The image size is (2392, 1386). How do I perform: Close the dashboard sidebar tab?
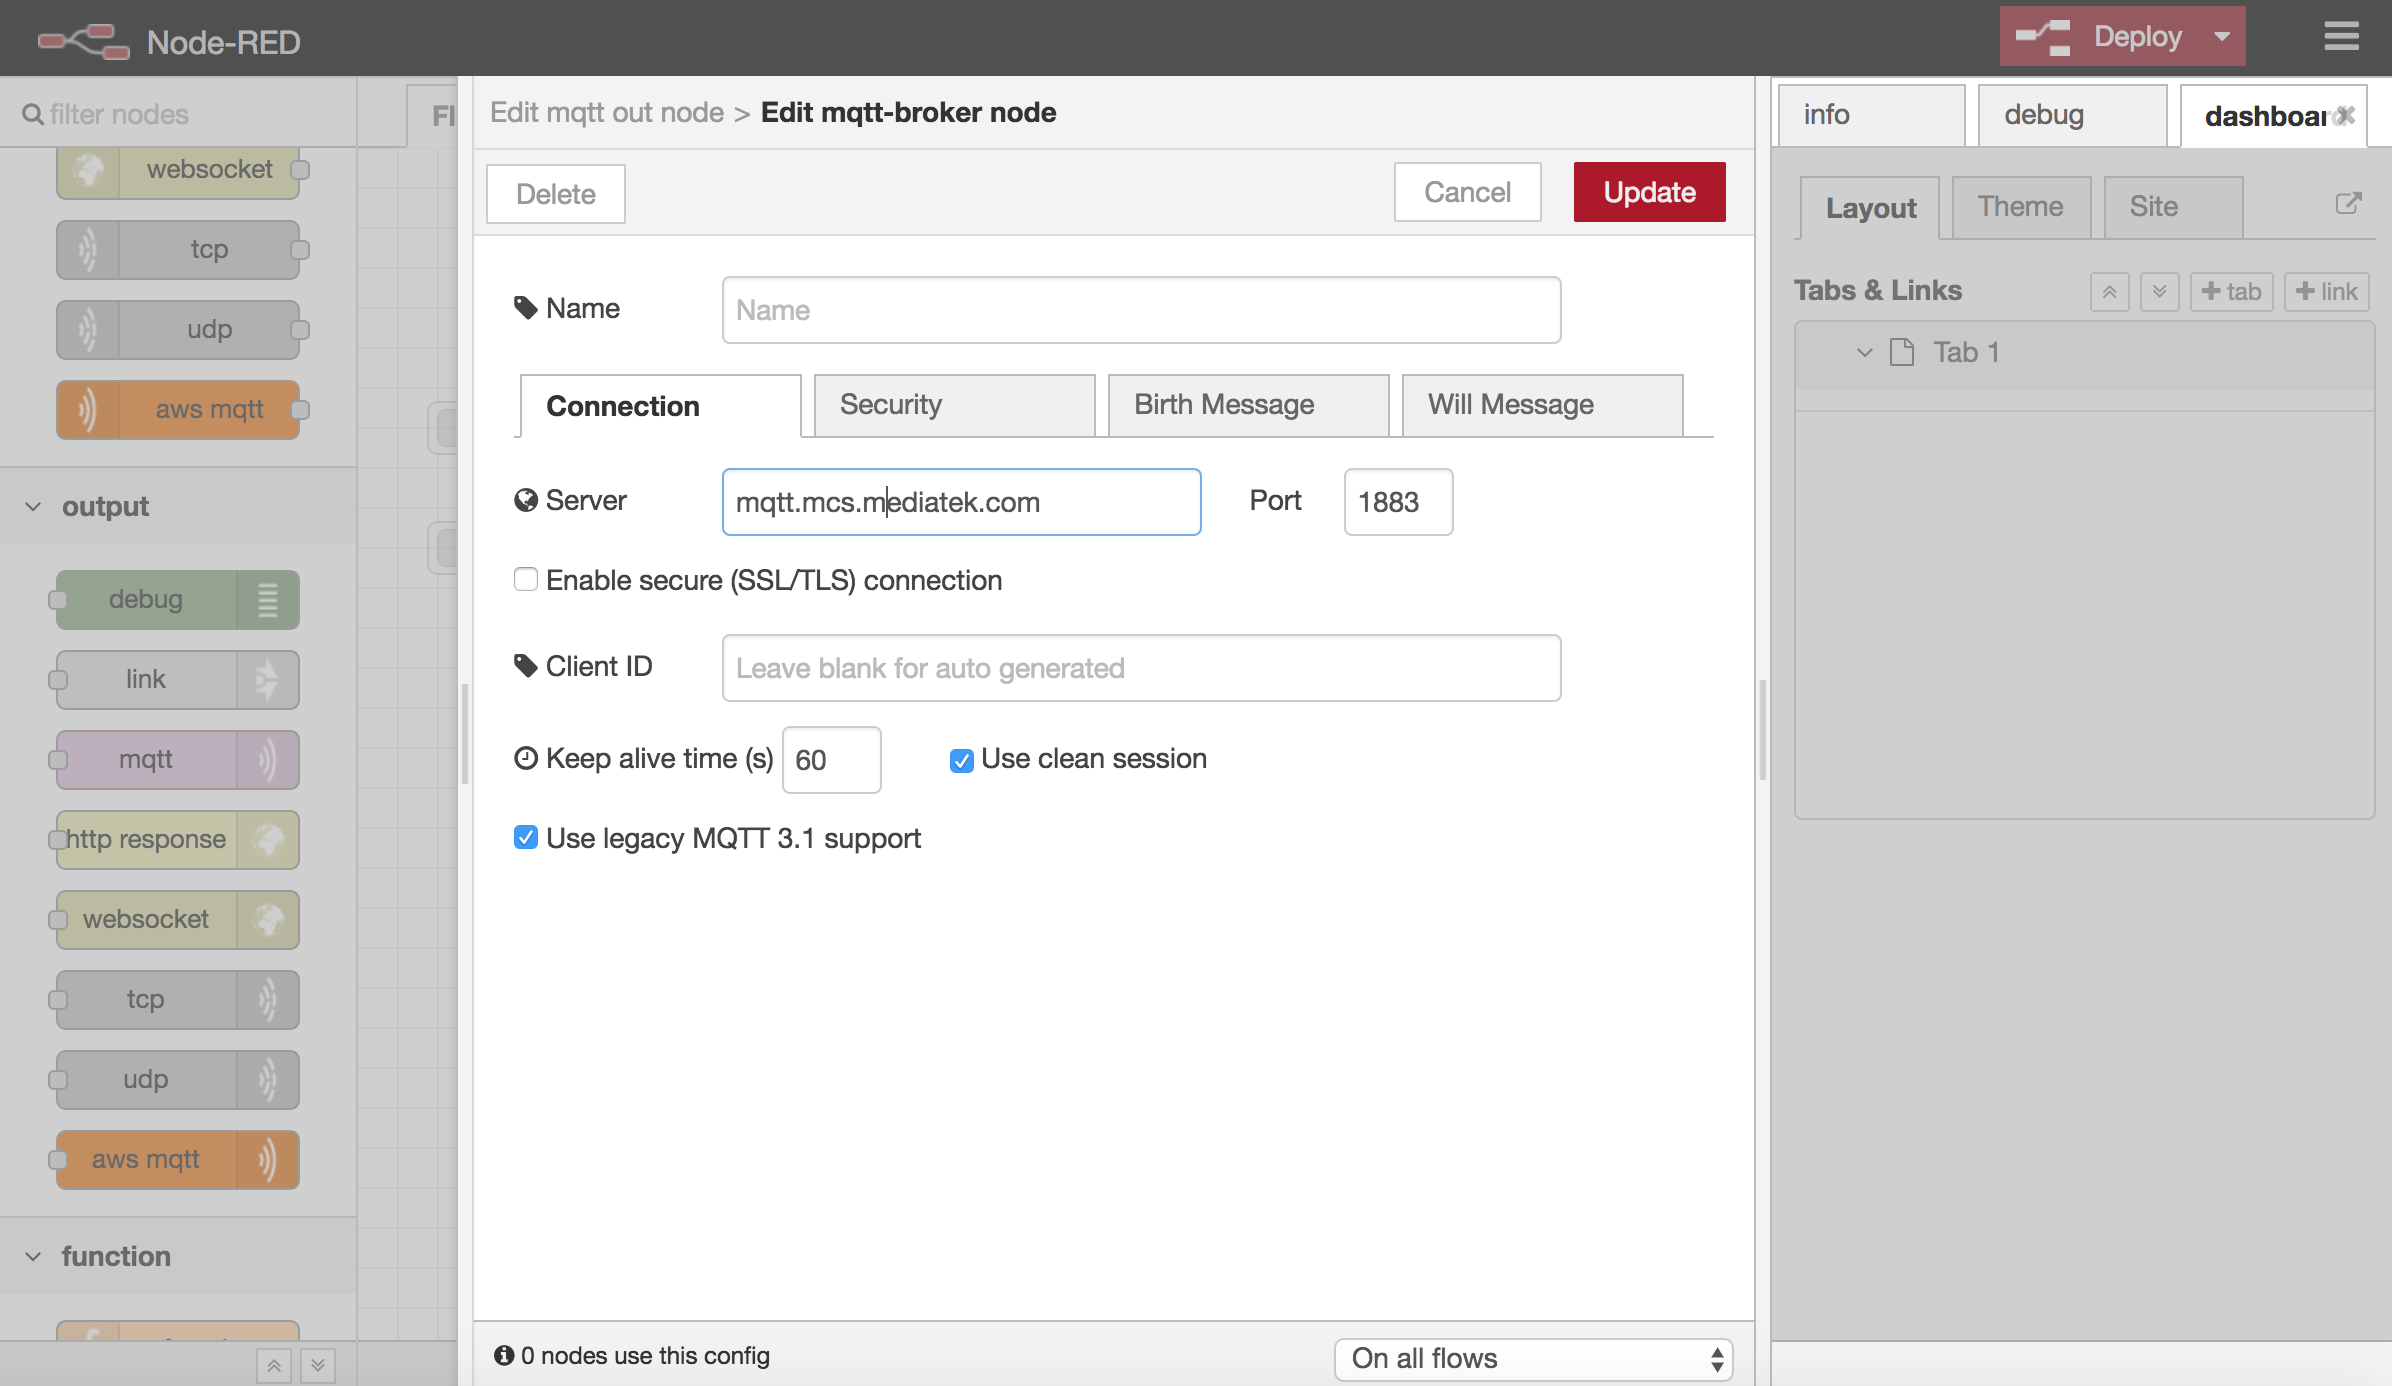pyautogui.click(x=2346, y=116)
